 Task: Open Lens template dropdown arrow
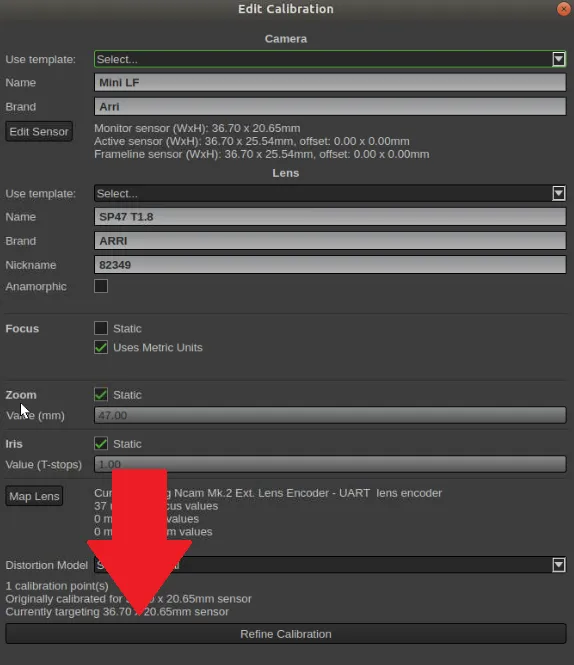click(558, 193)
